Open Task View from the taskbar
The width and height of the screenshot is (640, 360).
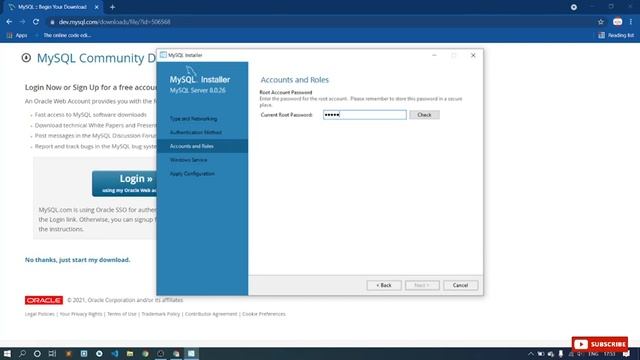click(x=52, y=353)
